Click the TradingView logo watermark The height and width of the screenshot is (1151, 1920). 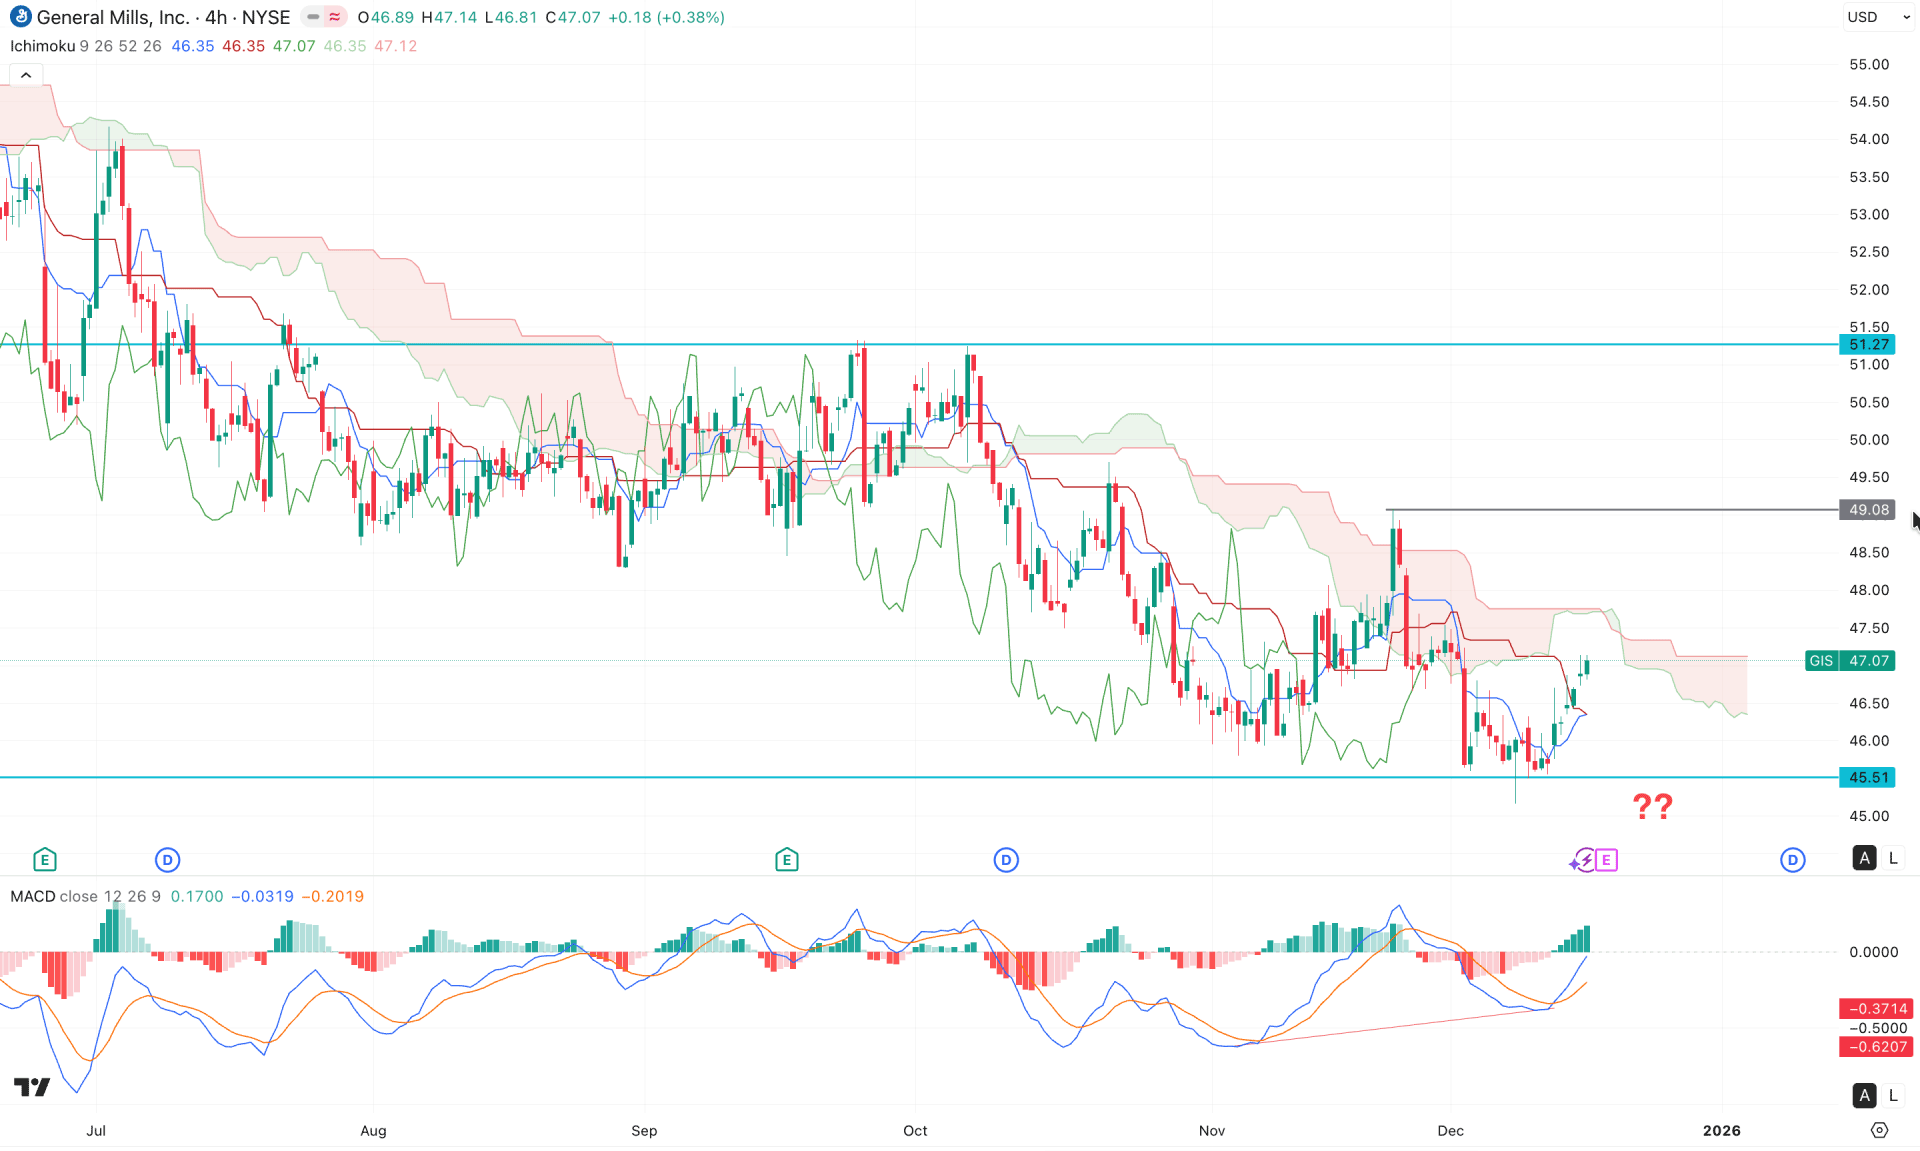click(31, 1087)
